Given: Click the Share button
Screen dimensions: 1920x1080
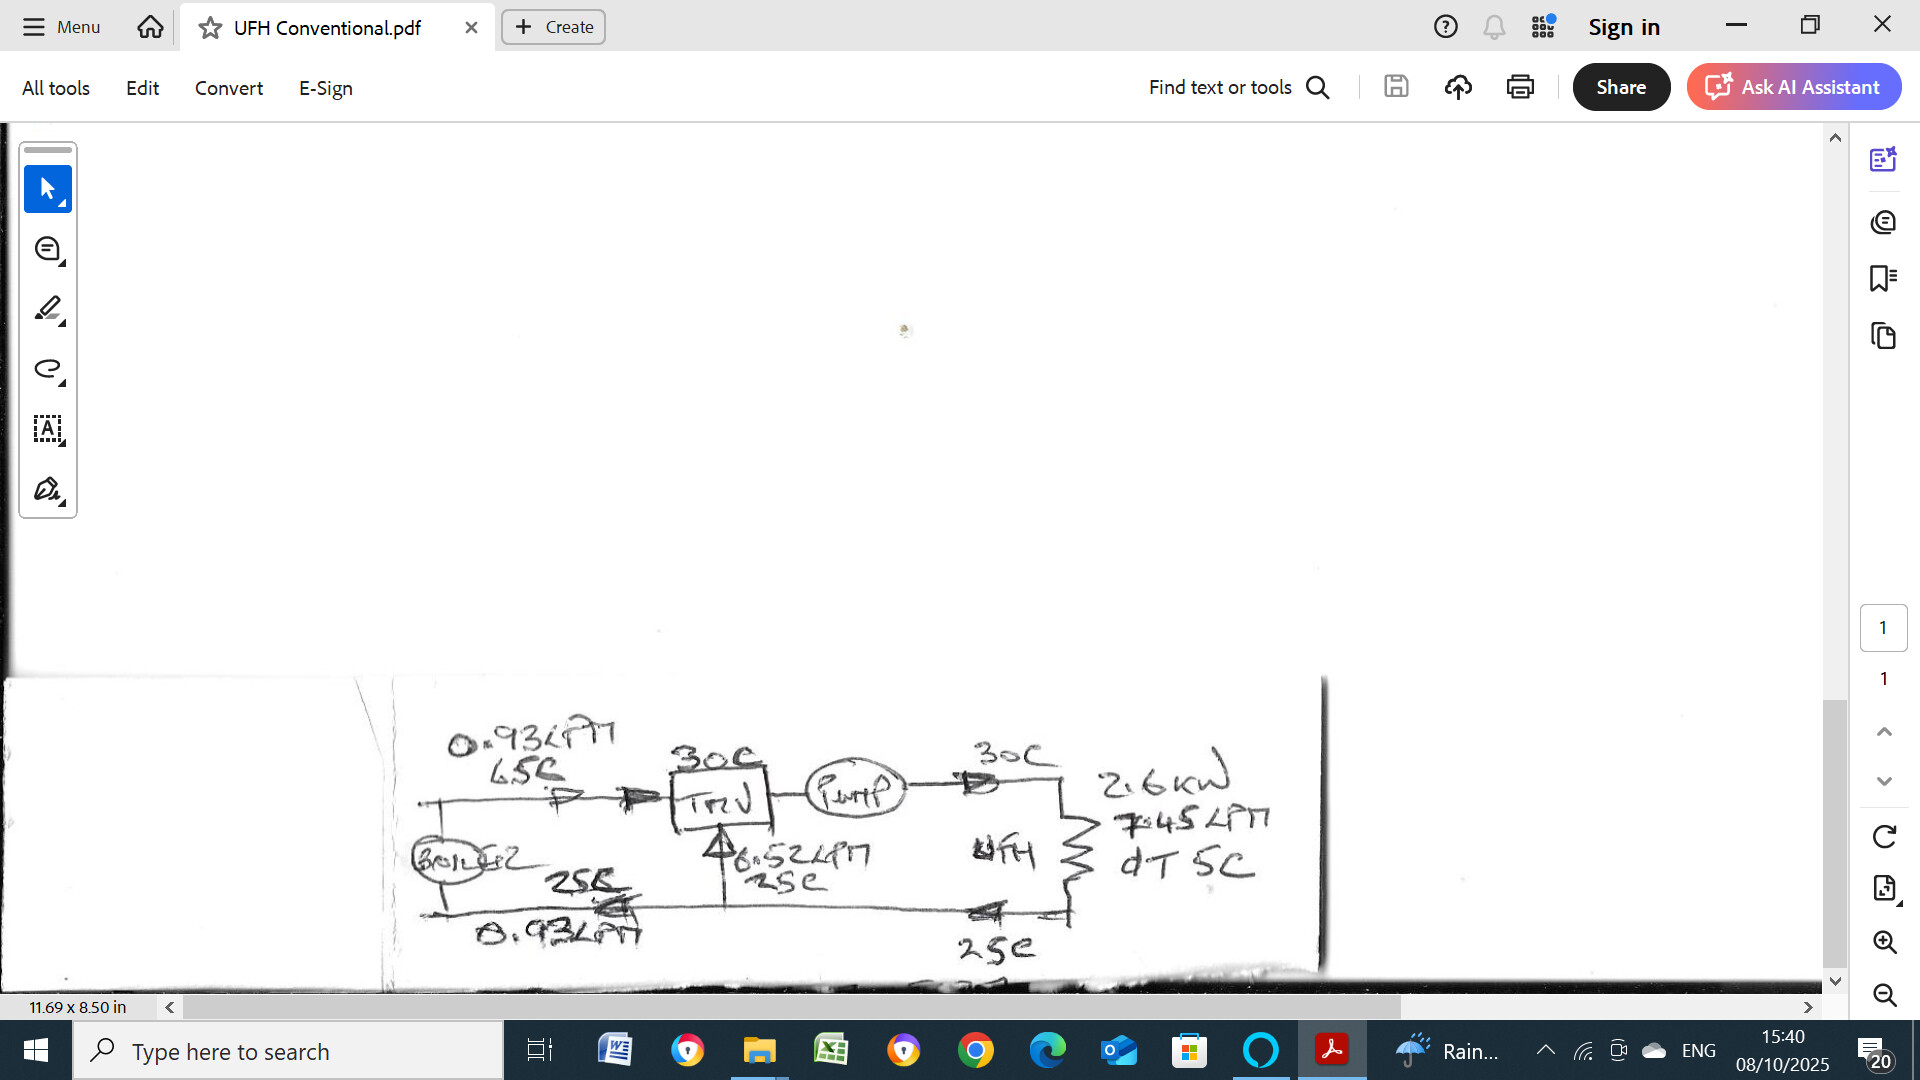Looking at the screenshot, I should click(x=1621, y=87).
